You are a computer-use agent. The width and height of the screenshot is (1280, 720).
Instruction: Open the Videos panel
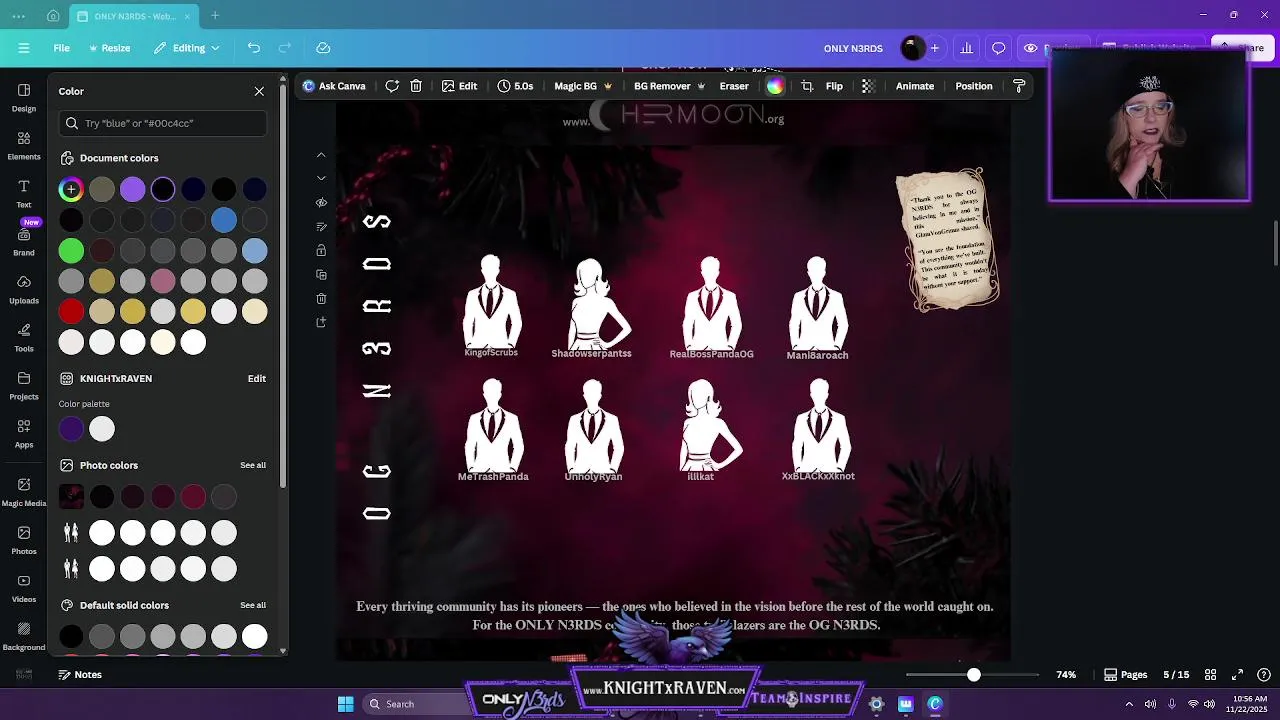tap(24, 588)
